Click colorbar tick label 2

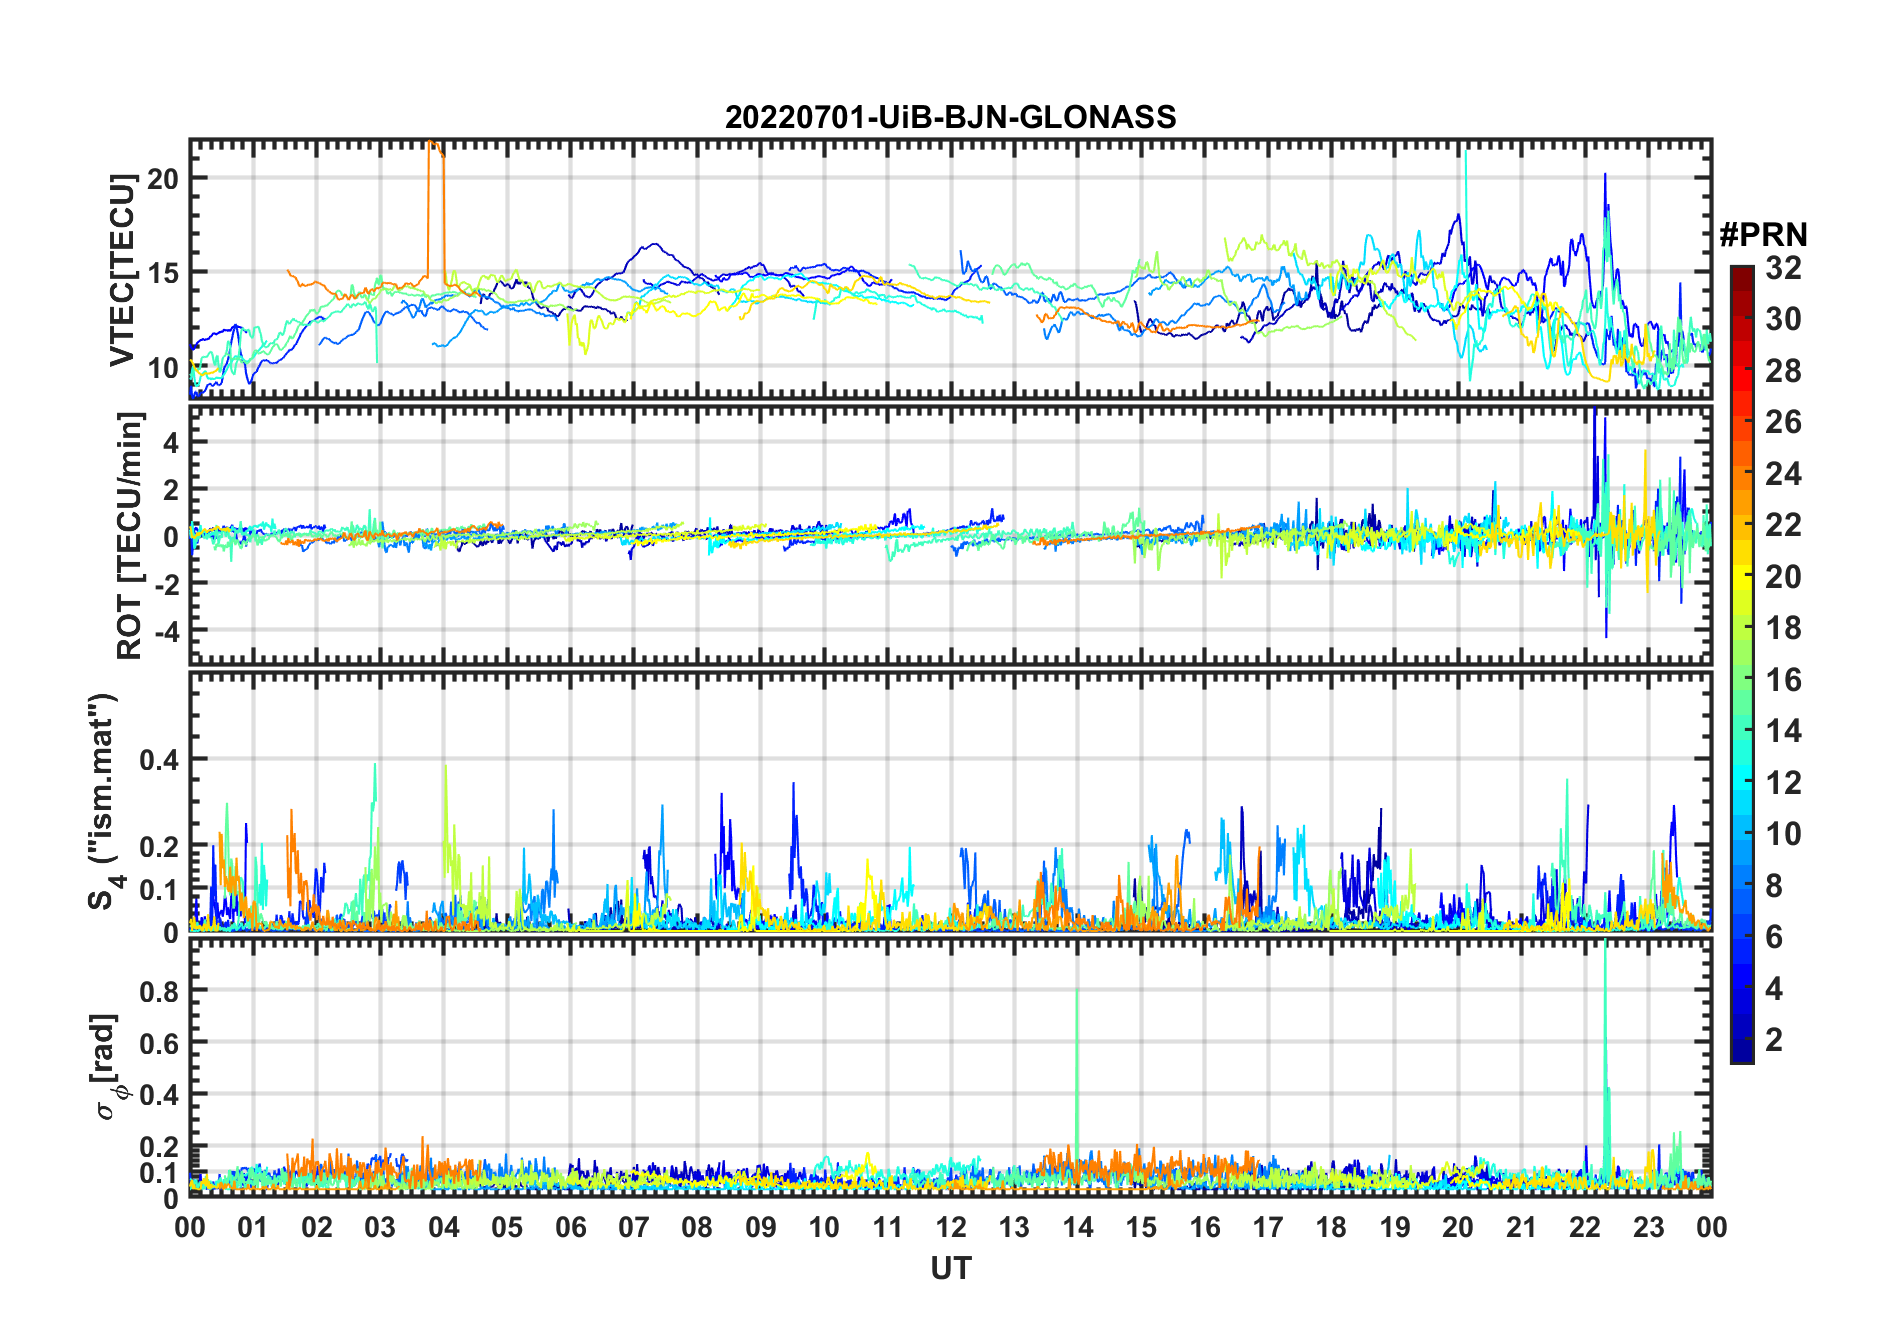1774,1040
